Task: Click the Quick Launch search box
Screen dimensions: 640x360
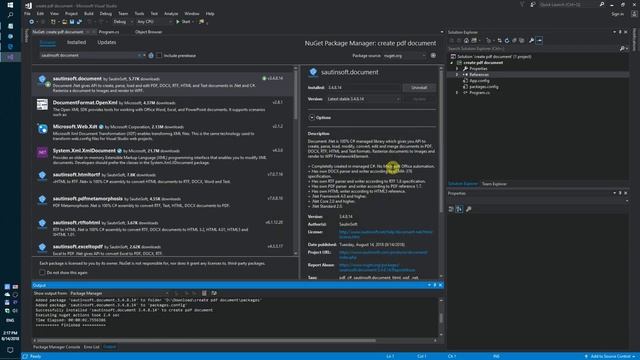Action: 568,4
